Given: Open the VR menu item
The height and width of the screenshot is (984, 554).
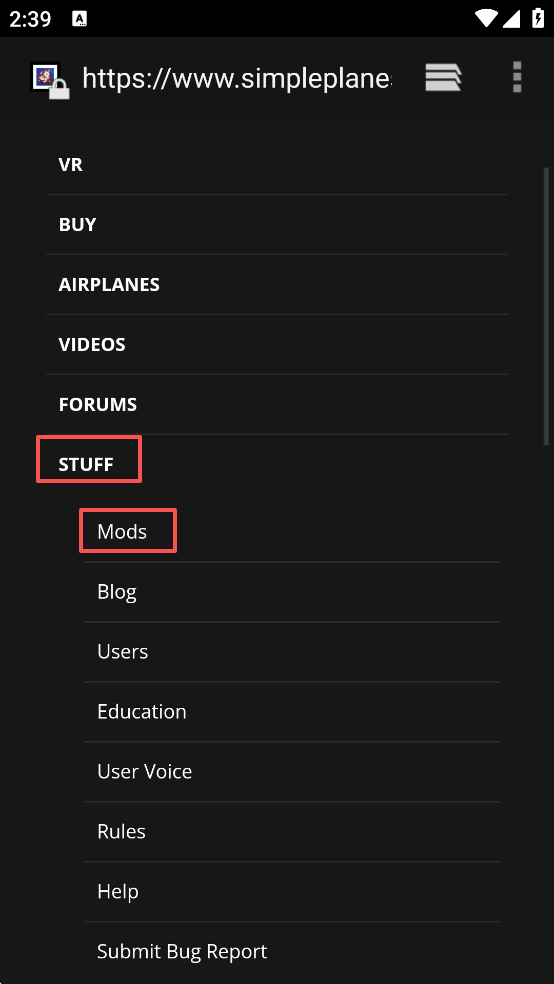Looking at the screenshot, I should tap(277, 164).
